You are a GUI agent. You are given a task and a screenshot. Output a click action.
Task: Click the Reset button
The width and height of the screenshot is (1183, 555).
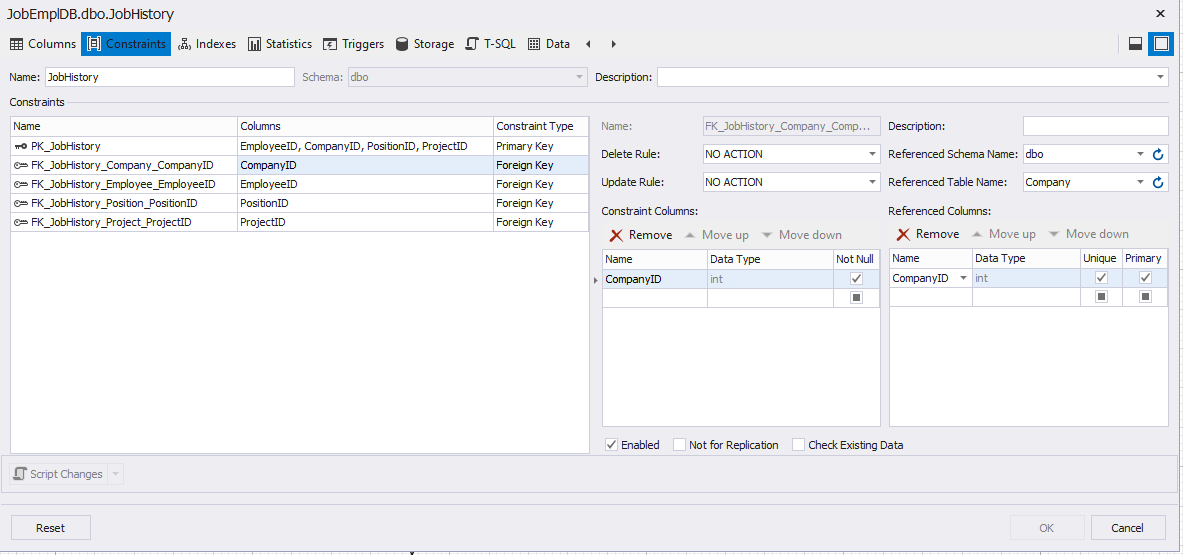(51, 528)
